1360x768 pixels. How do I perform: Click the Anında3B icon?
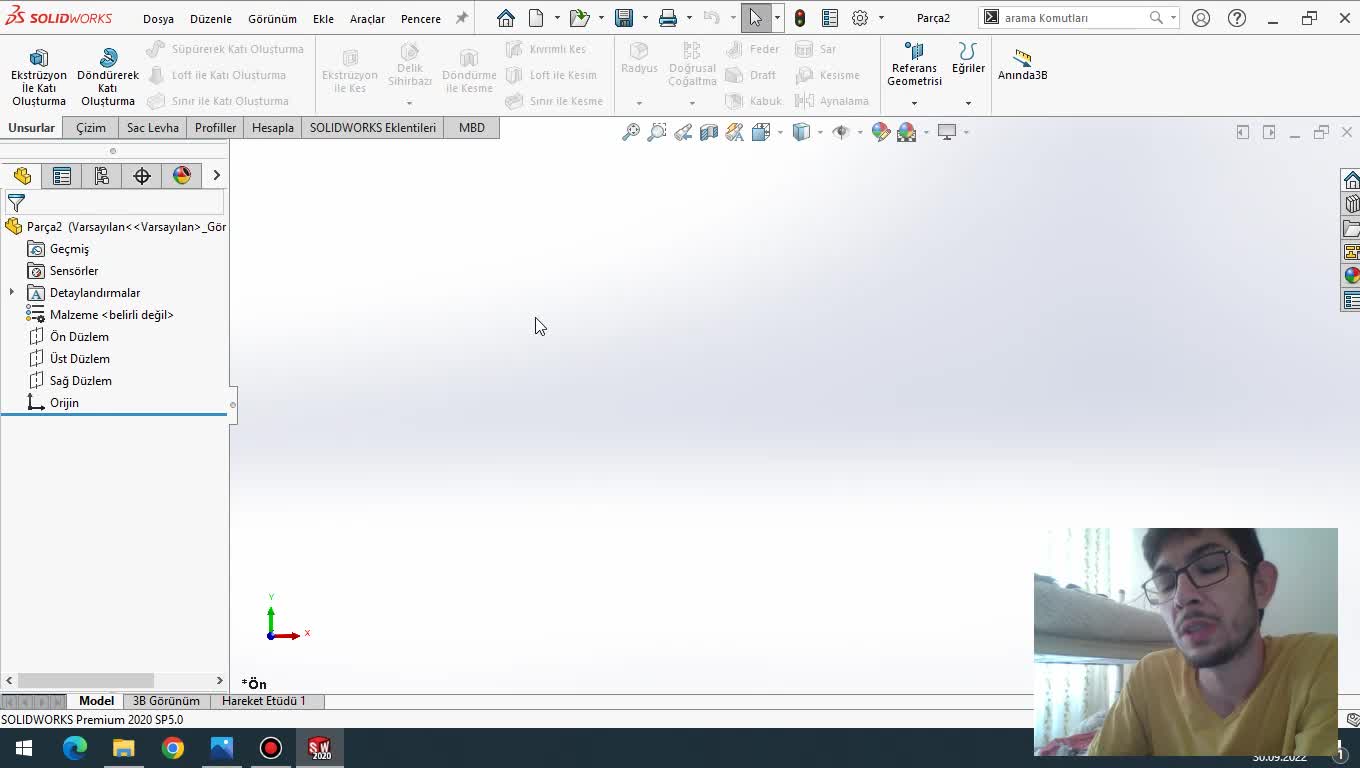pyautogui.click(x=1022, y=64)
